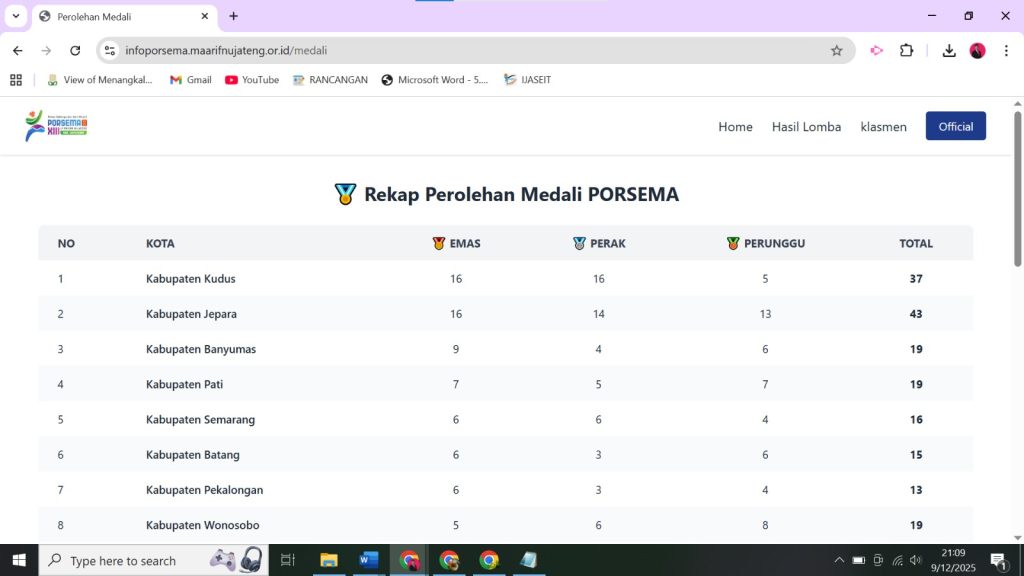1024x576 pixels.
Task: Open your Chrome profile avatar
Action: [x=977, y=49]
